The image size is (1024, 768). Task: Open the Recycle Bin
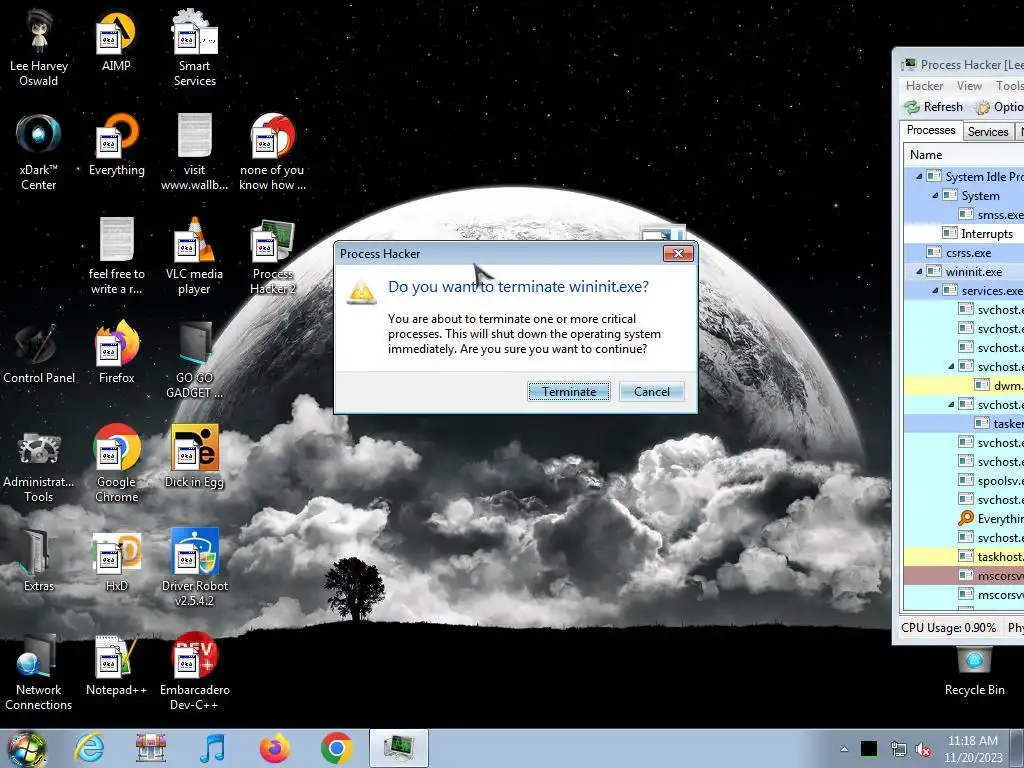tap(974, 671)
